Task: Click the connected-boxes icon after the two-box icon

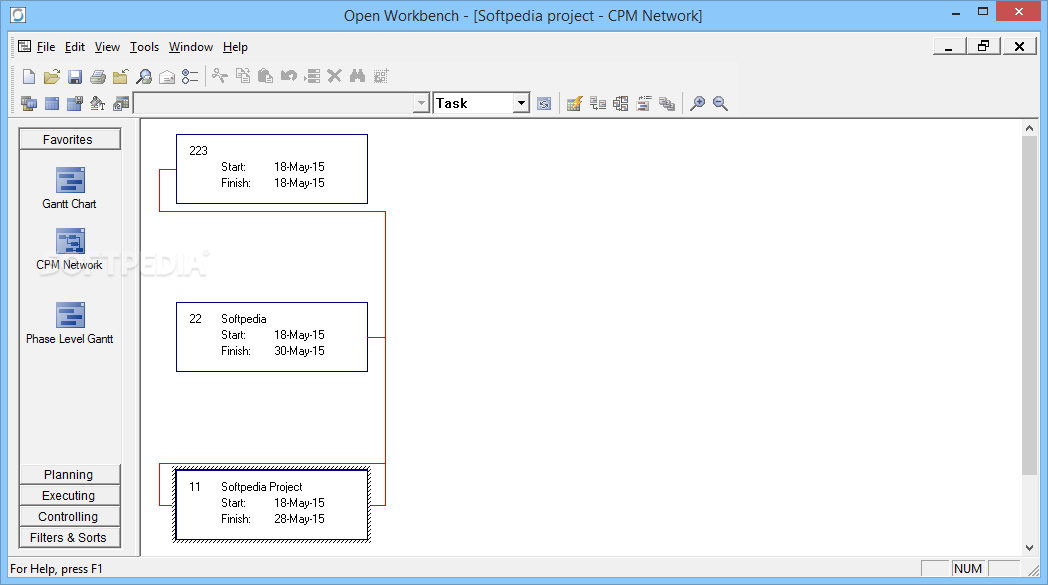Action: point(620,103)
